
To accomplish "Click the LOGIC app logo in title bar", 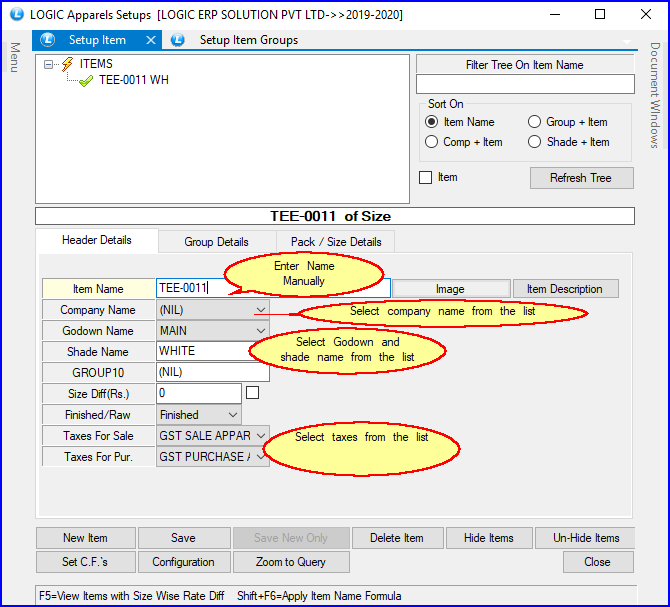I will tap(17, 14).
